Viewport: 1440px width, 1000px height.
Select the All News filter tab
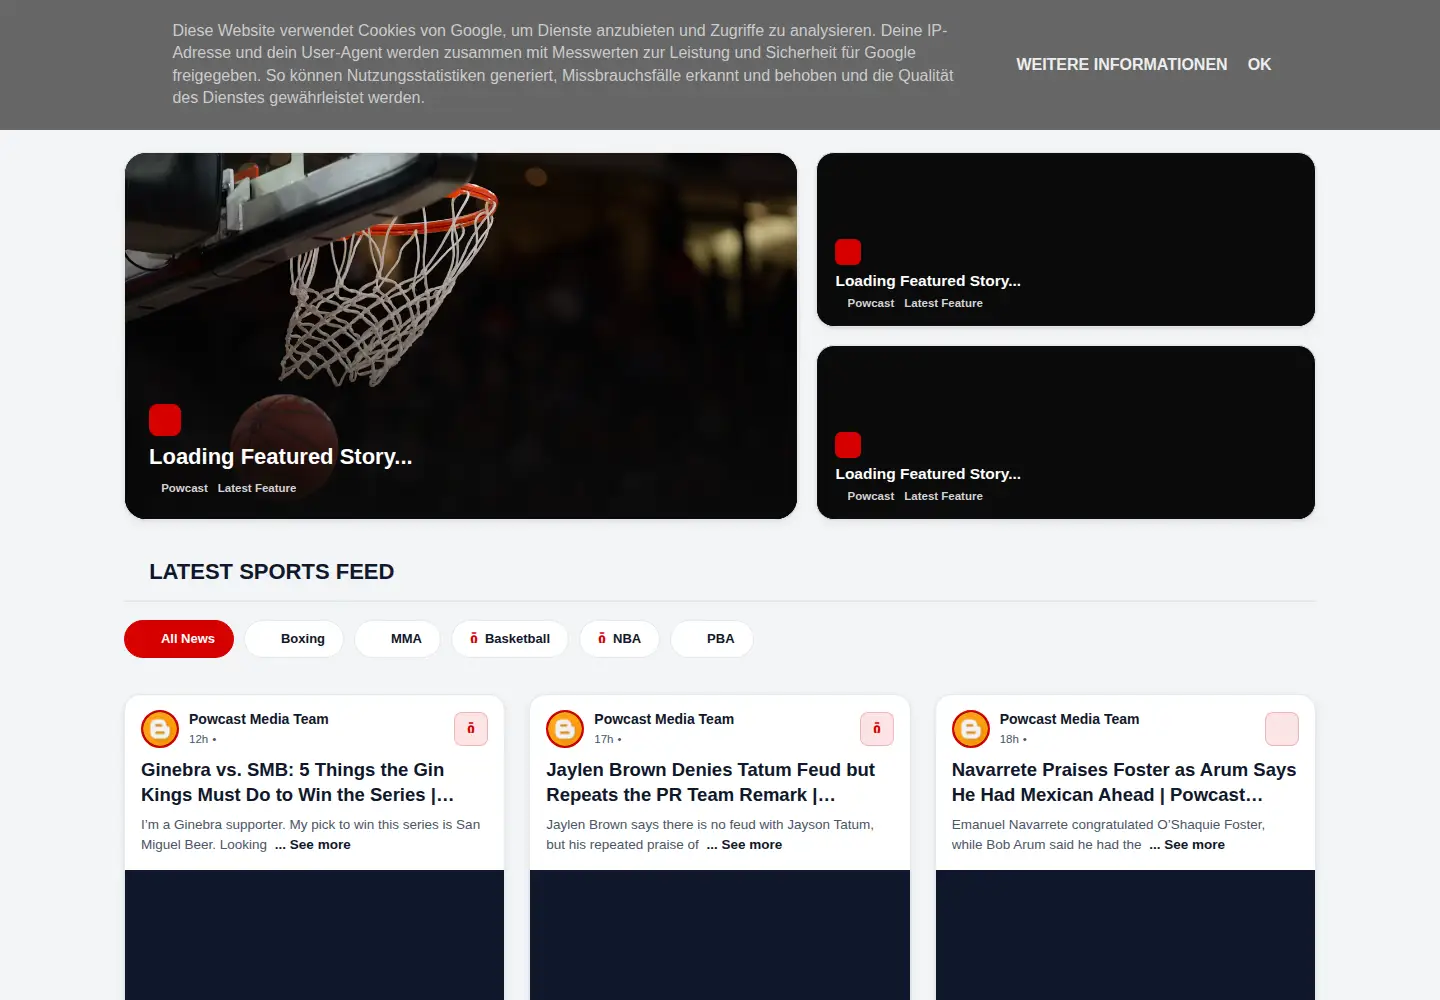[179, 639]
